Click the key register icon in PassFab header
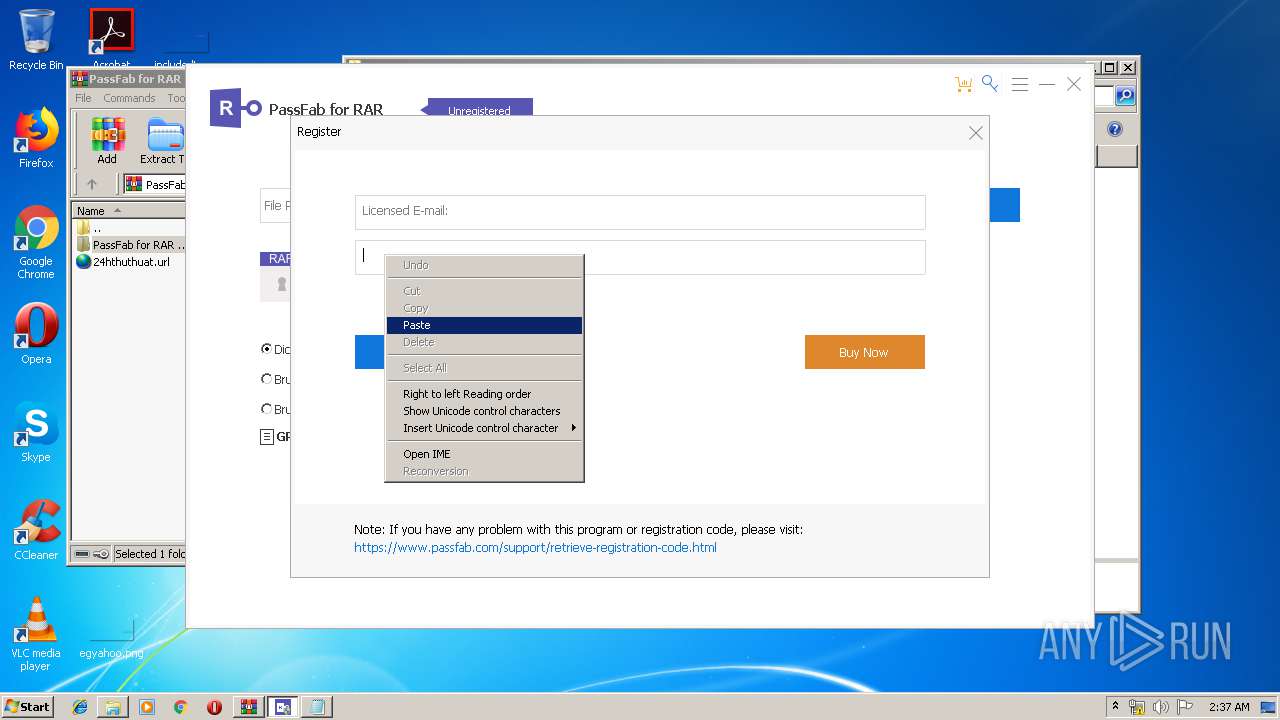 pos(990,84)
